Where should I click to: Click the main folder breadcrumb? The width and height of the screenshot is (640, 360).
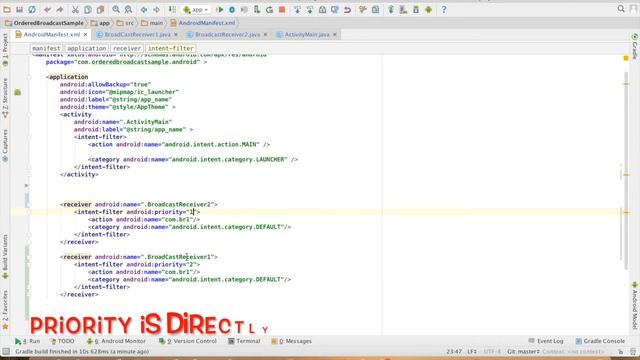[152, 23]
